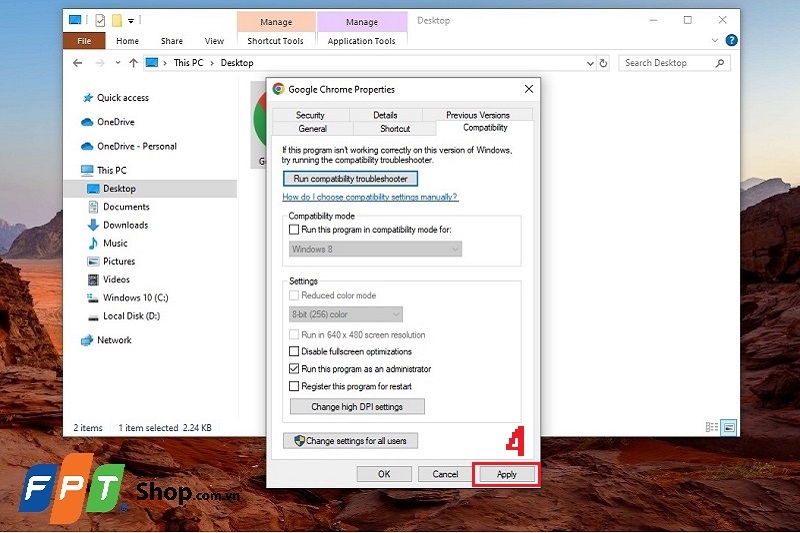Open the Windows 8 compatibility dropdown
800x533 pixels.
point(375,249)
